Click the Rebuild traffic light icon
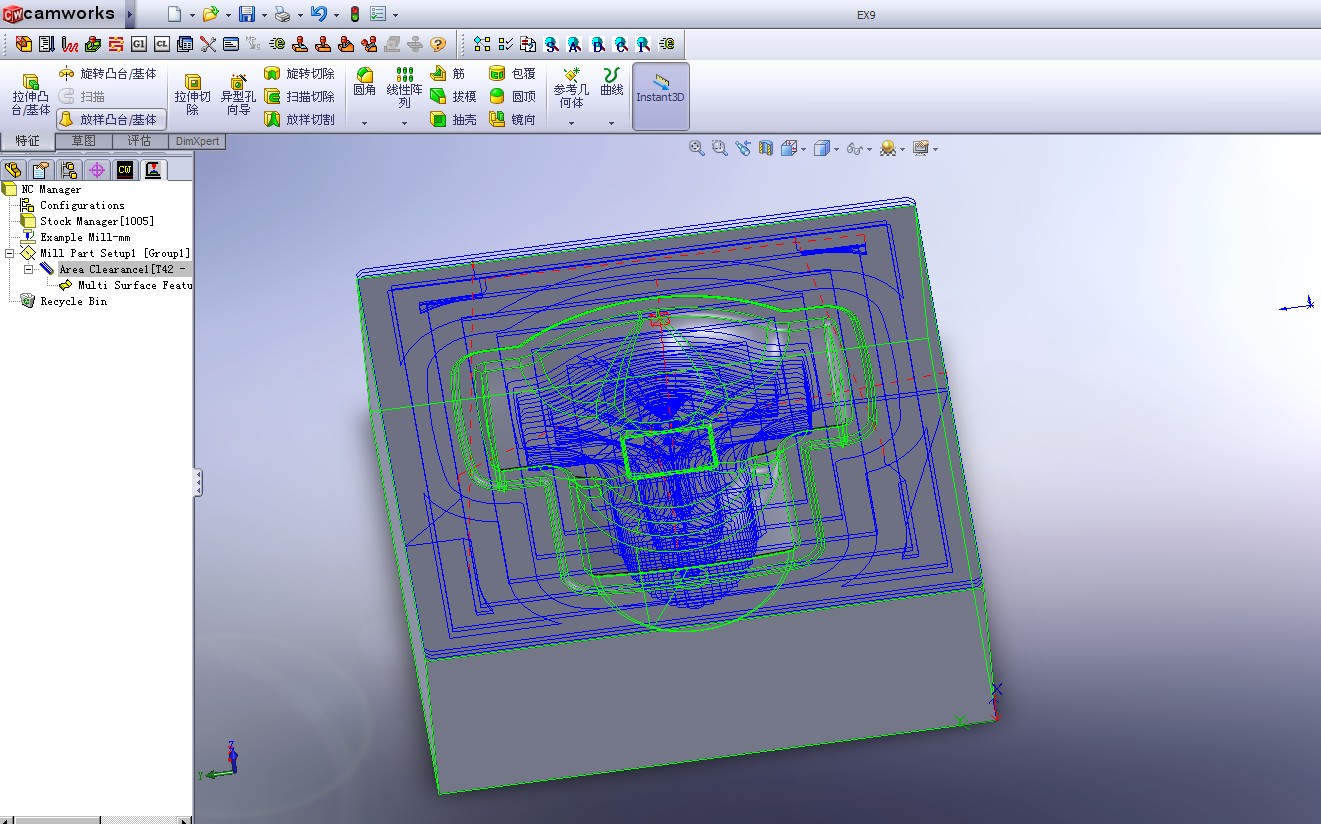This screenshot has width=1321, height=824. (x=355, y=14)
